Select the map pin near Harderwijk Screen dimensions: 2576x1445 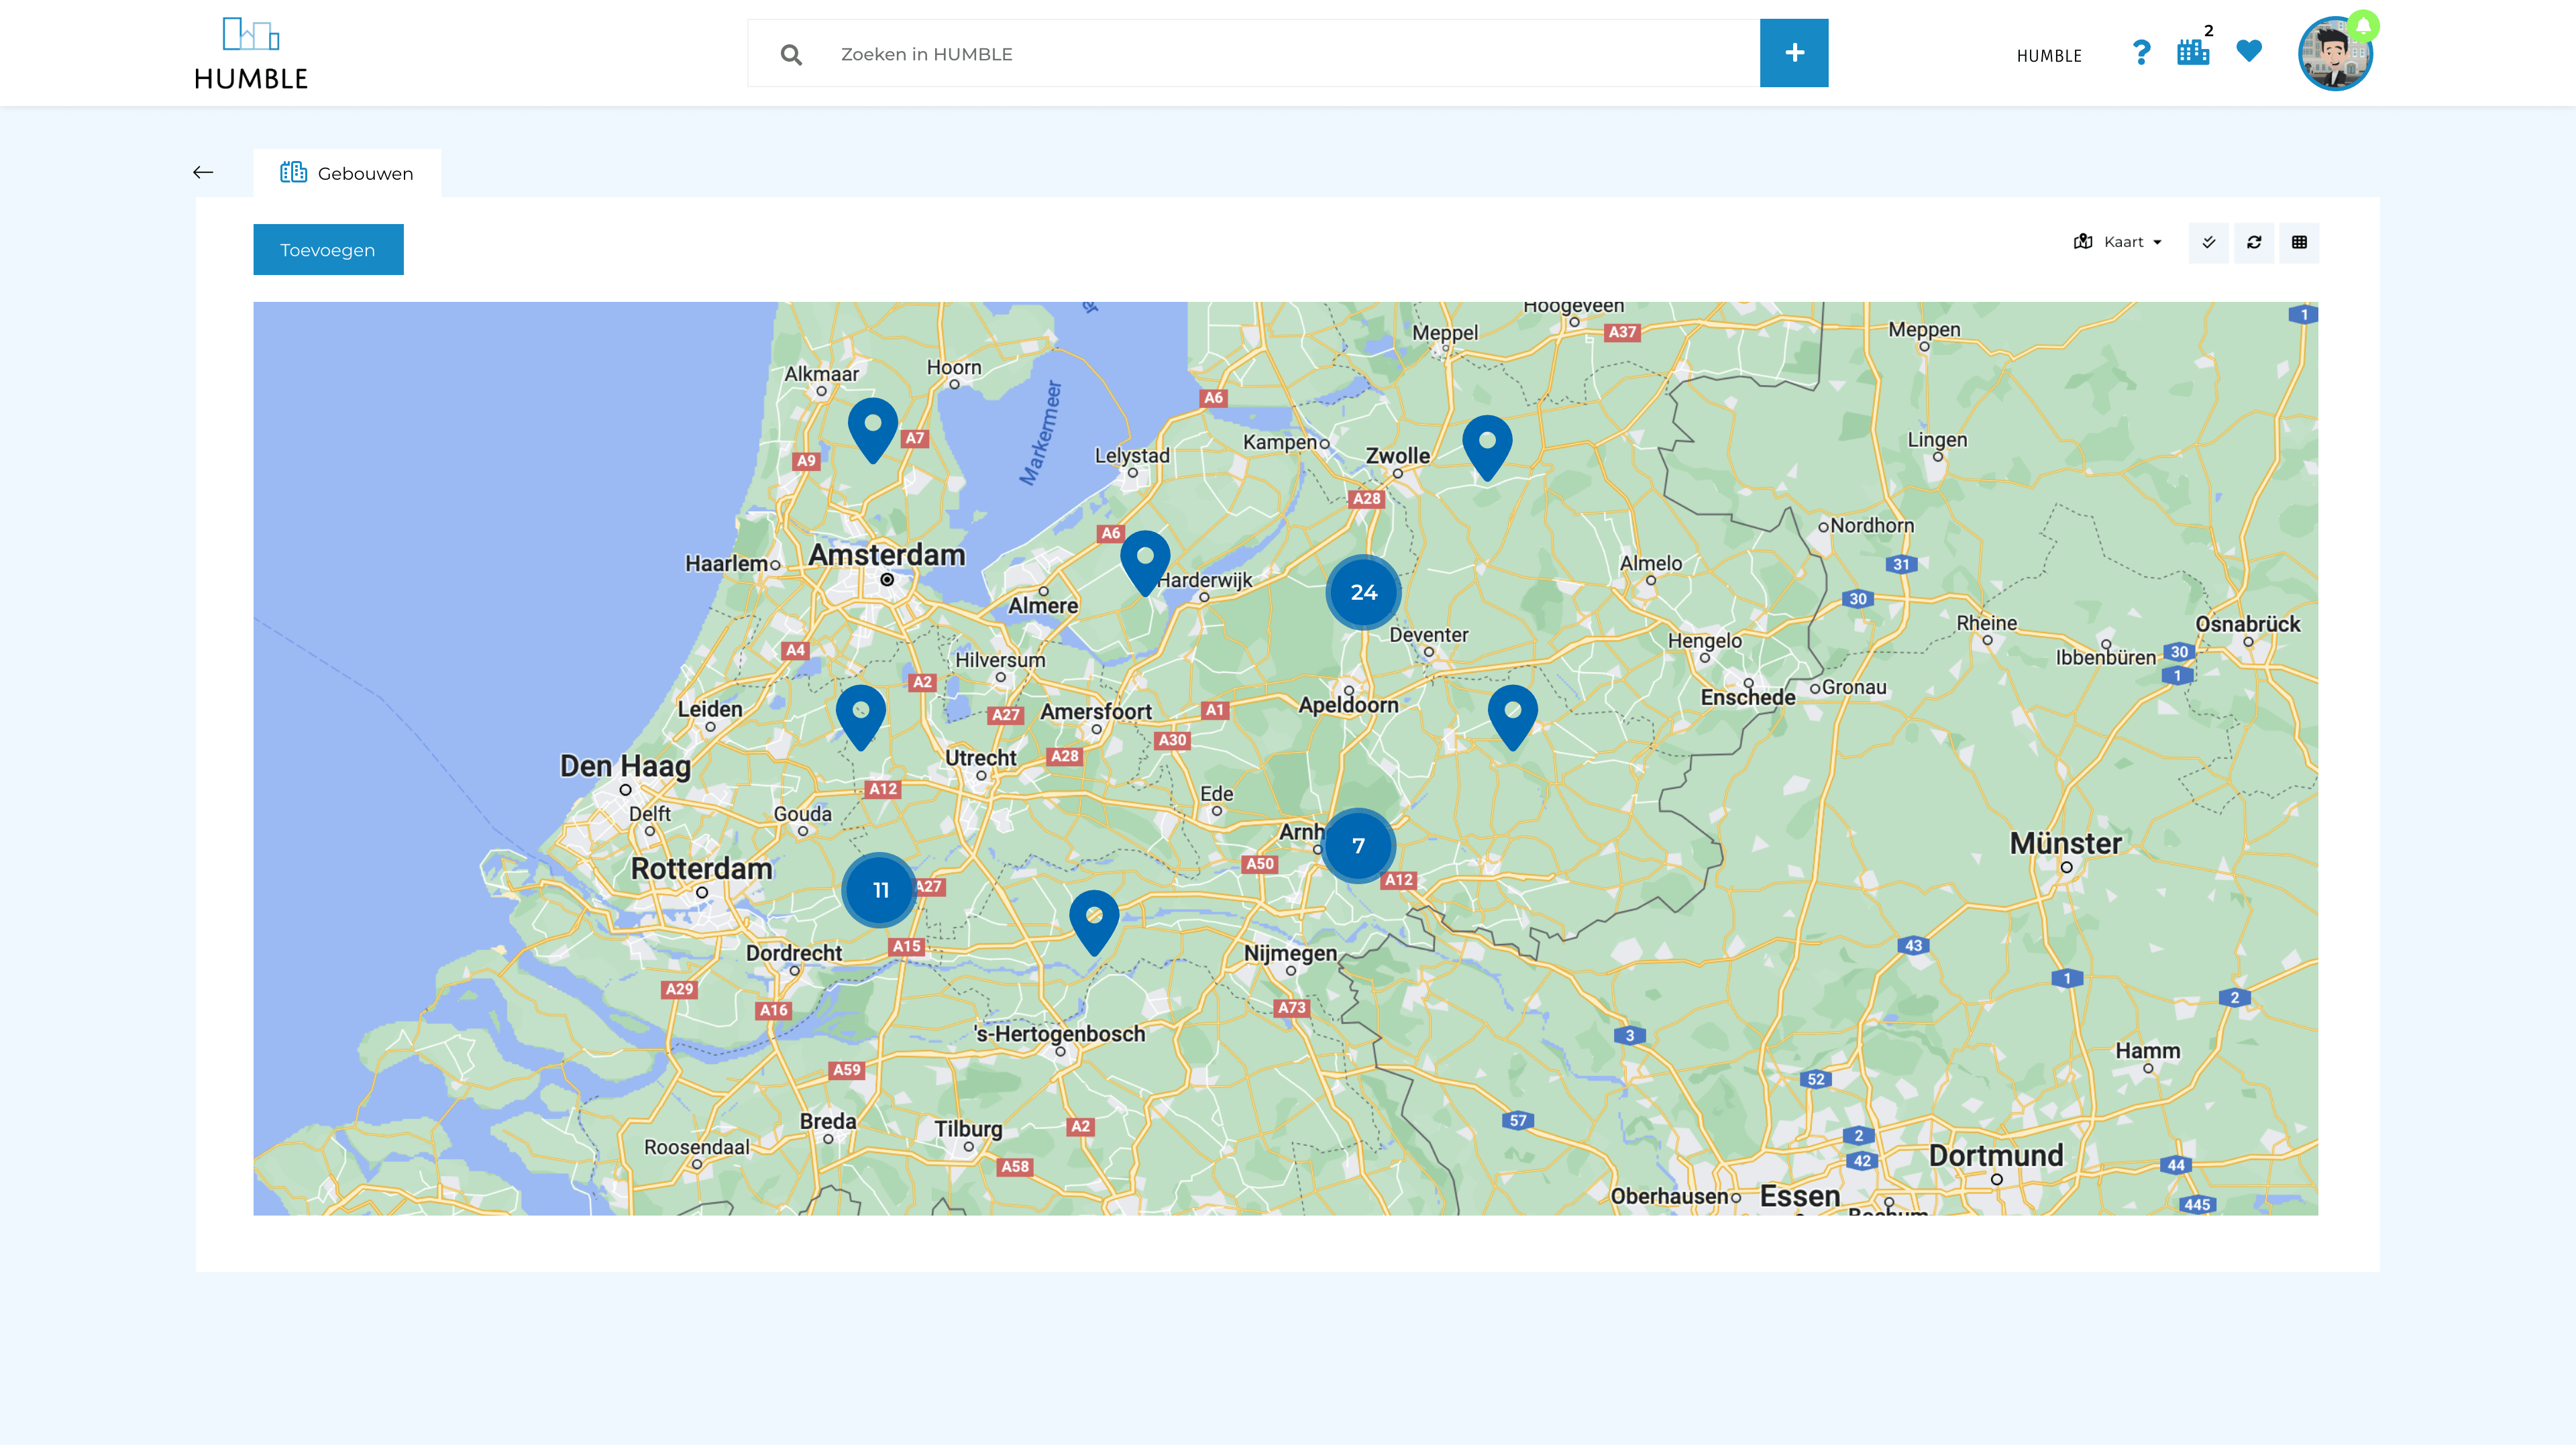coord(1145,563)
